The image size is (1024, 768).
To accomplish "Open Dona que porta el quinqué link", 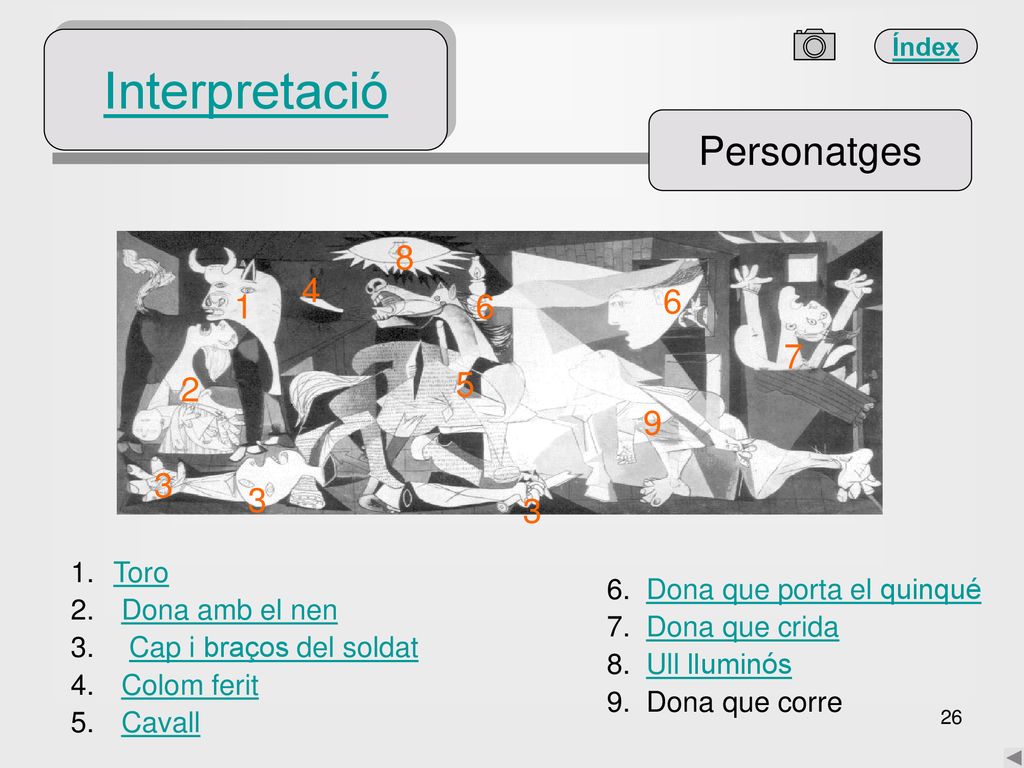I will click(x=814, y=589).
